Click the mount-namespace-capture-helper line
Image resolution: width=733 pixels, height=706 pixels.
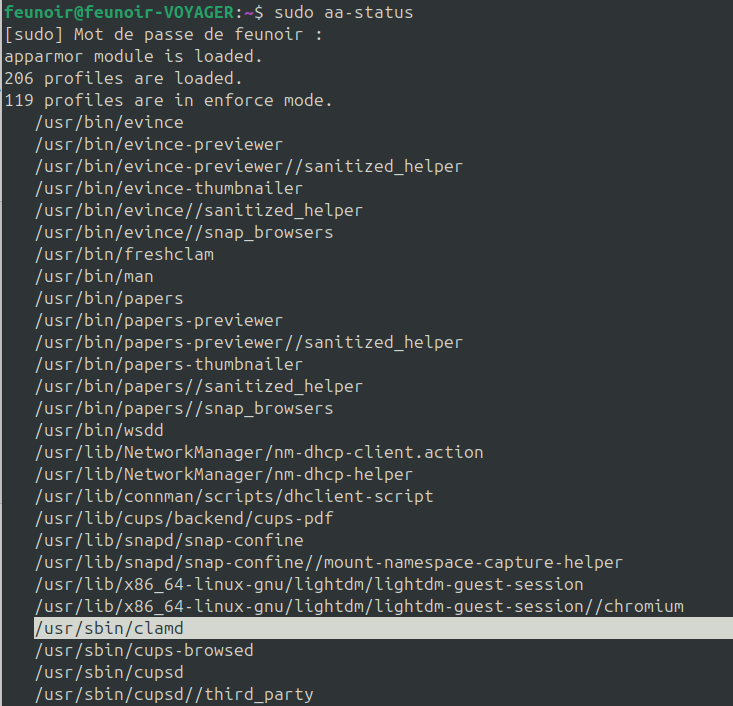(328, 562)
